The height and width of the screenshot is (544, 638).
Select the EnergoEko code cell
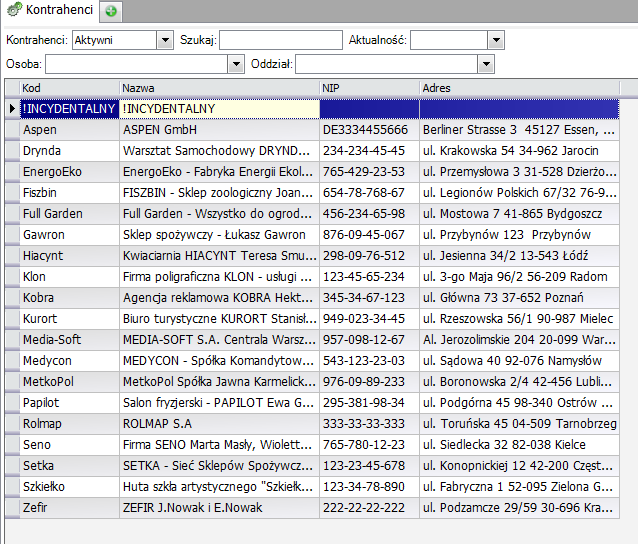pyautogui.click(x=69, y=172)
